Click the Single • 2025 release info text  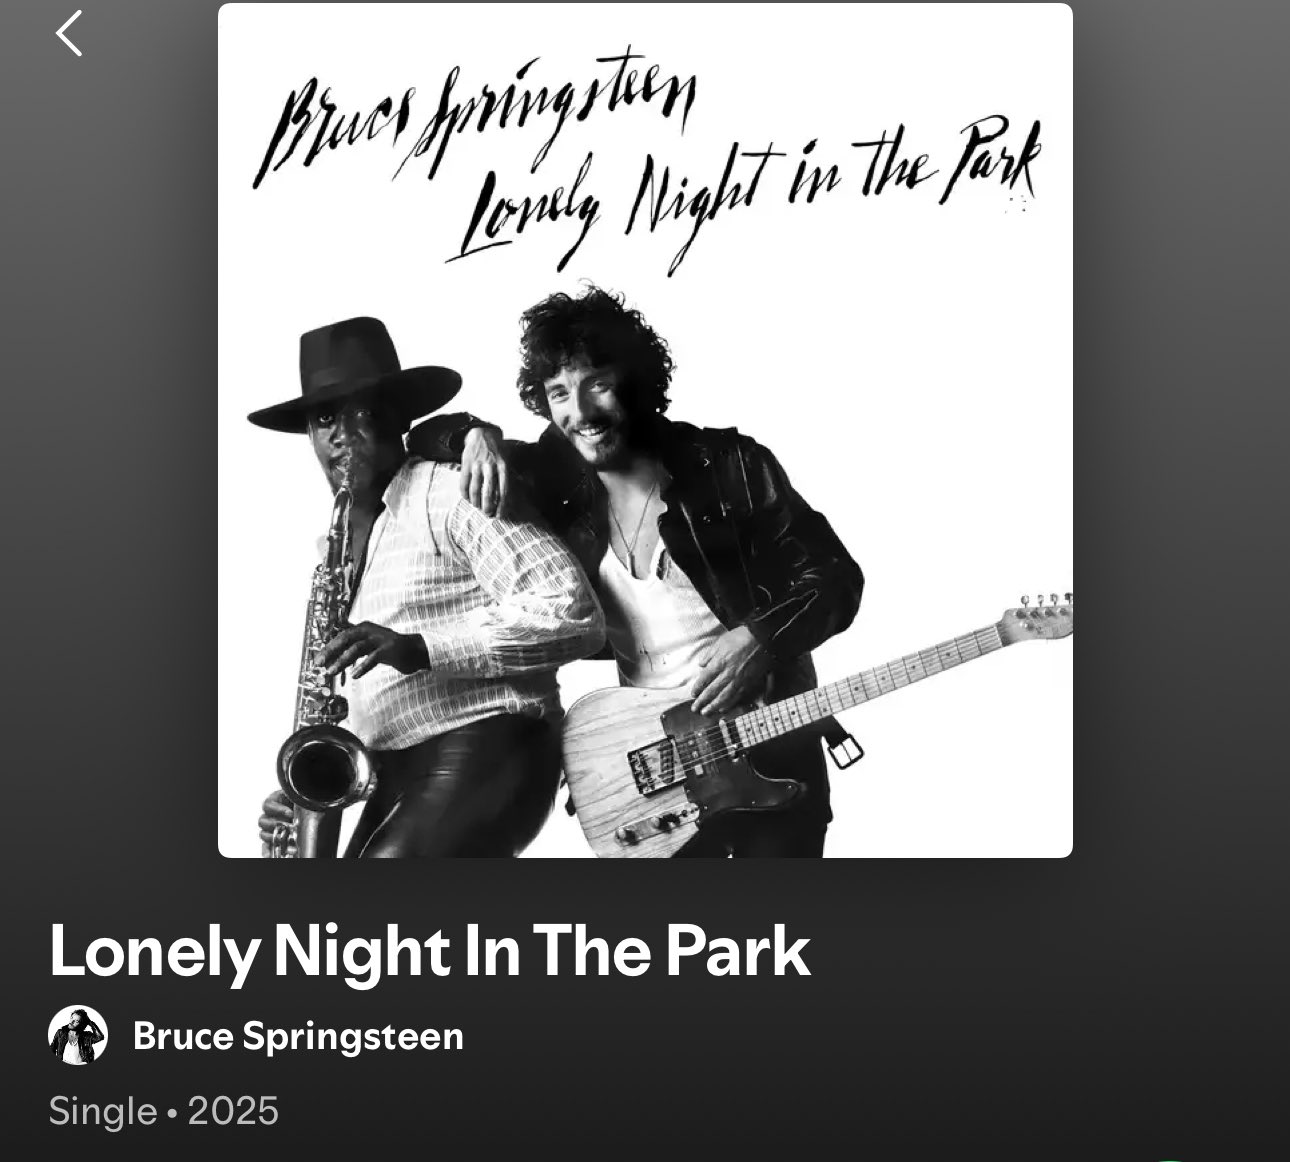click(163, 1111)
